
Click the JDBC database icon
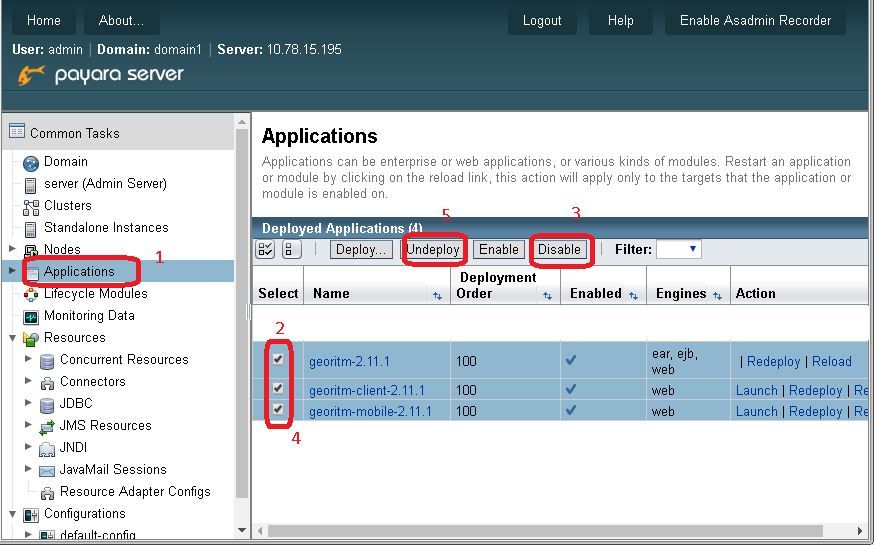[47, 405]
